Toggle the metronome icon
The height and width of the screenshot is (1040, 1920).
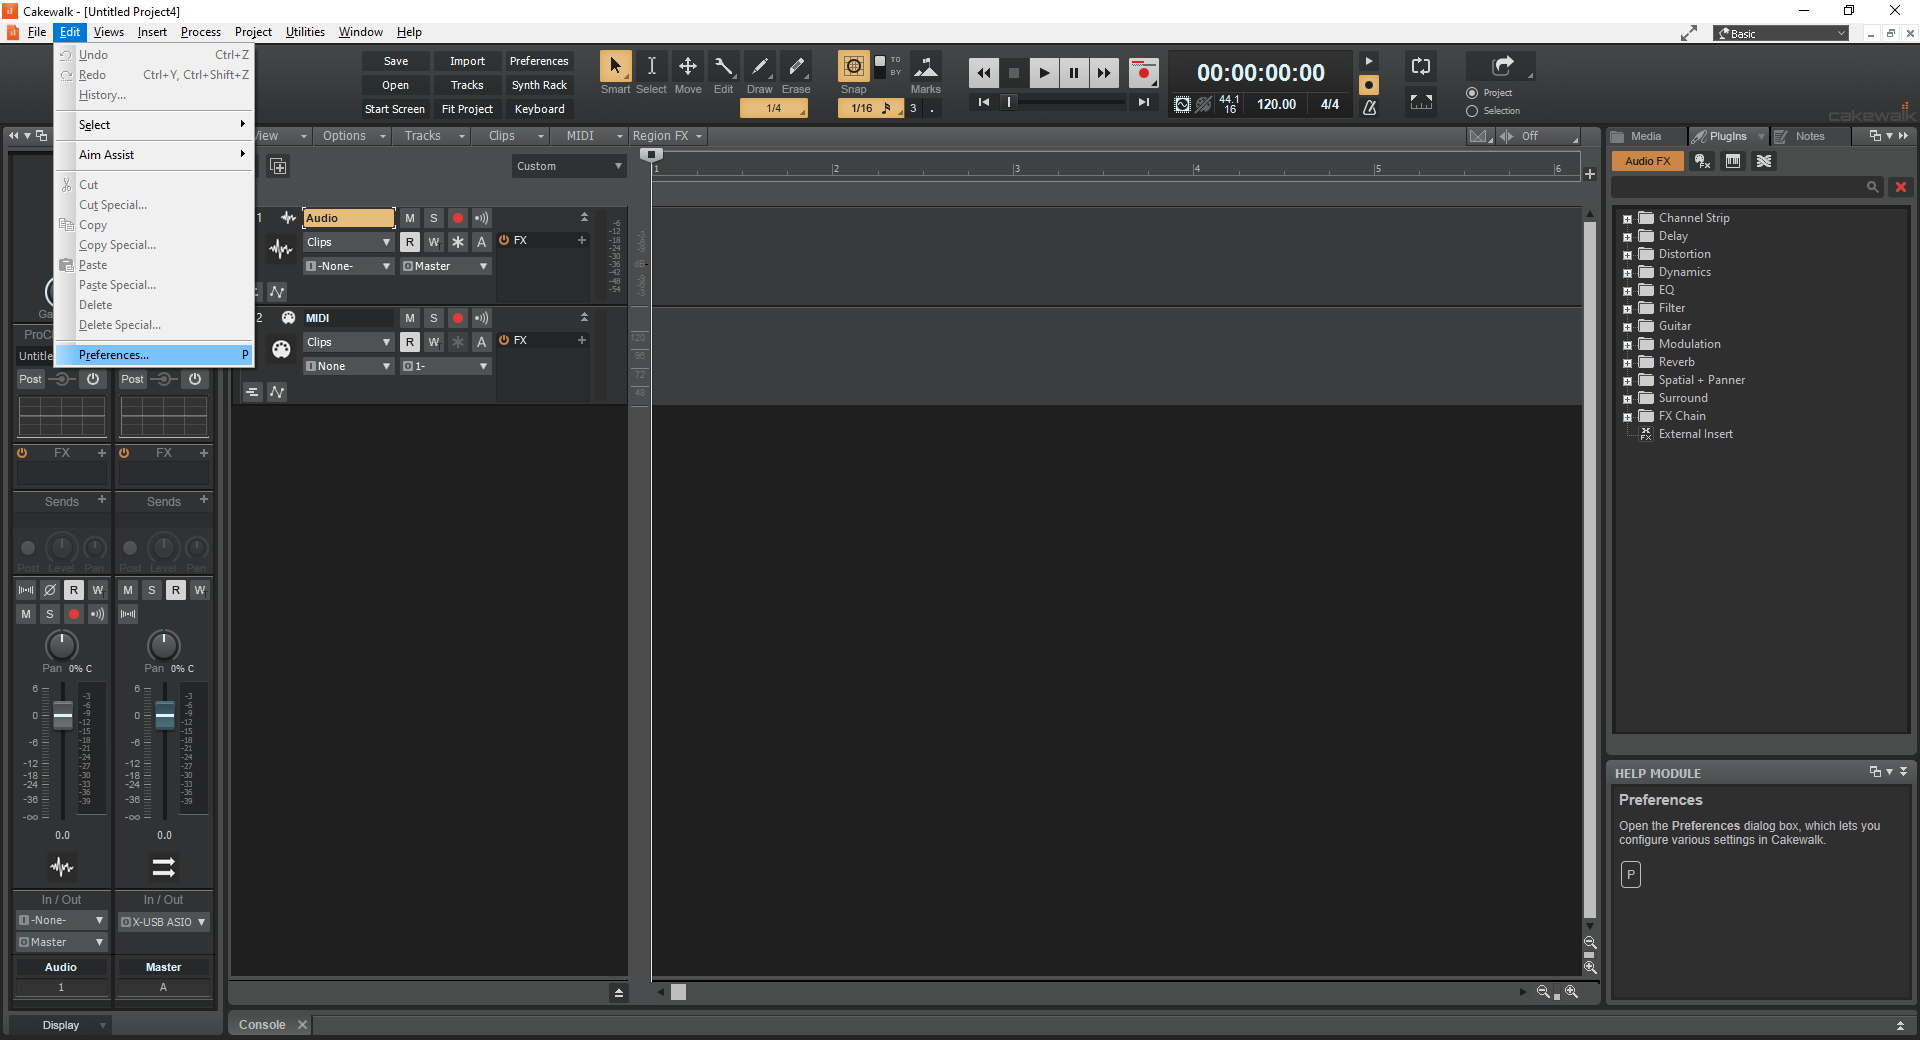click(1370, 106)
